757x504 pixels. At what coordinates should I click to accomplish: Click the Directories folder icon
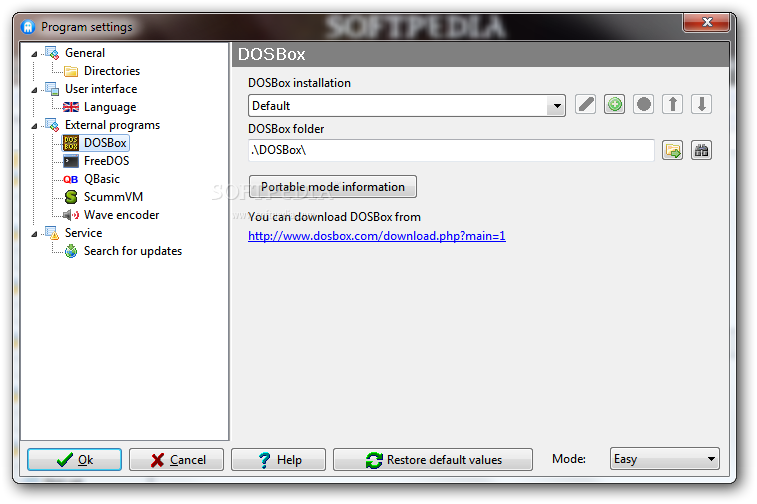(71, 71)
